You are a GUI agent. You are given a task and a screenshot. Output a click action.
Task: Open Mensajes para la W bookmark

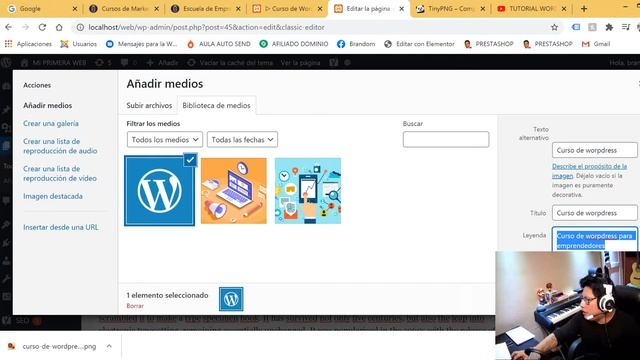tap(142, 44)
